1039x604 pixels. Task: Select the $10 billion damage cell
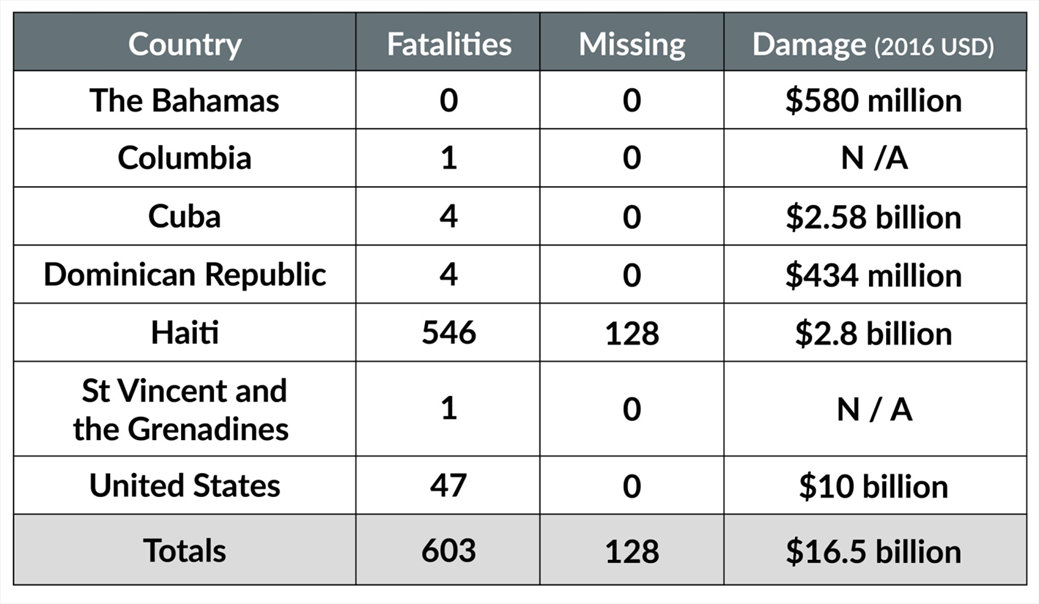[873, 486]
